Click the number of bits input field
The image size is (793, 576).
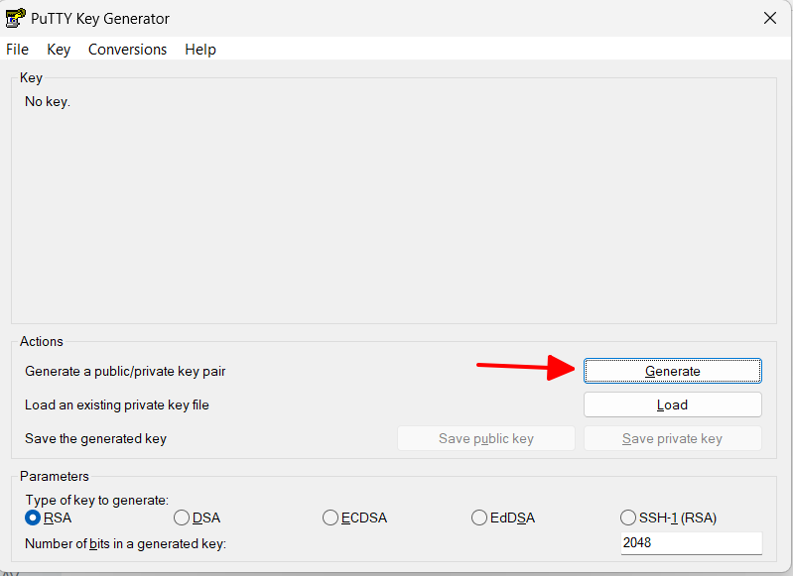(690, 543)
